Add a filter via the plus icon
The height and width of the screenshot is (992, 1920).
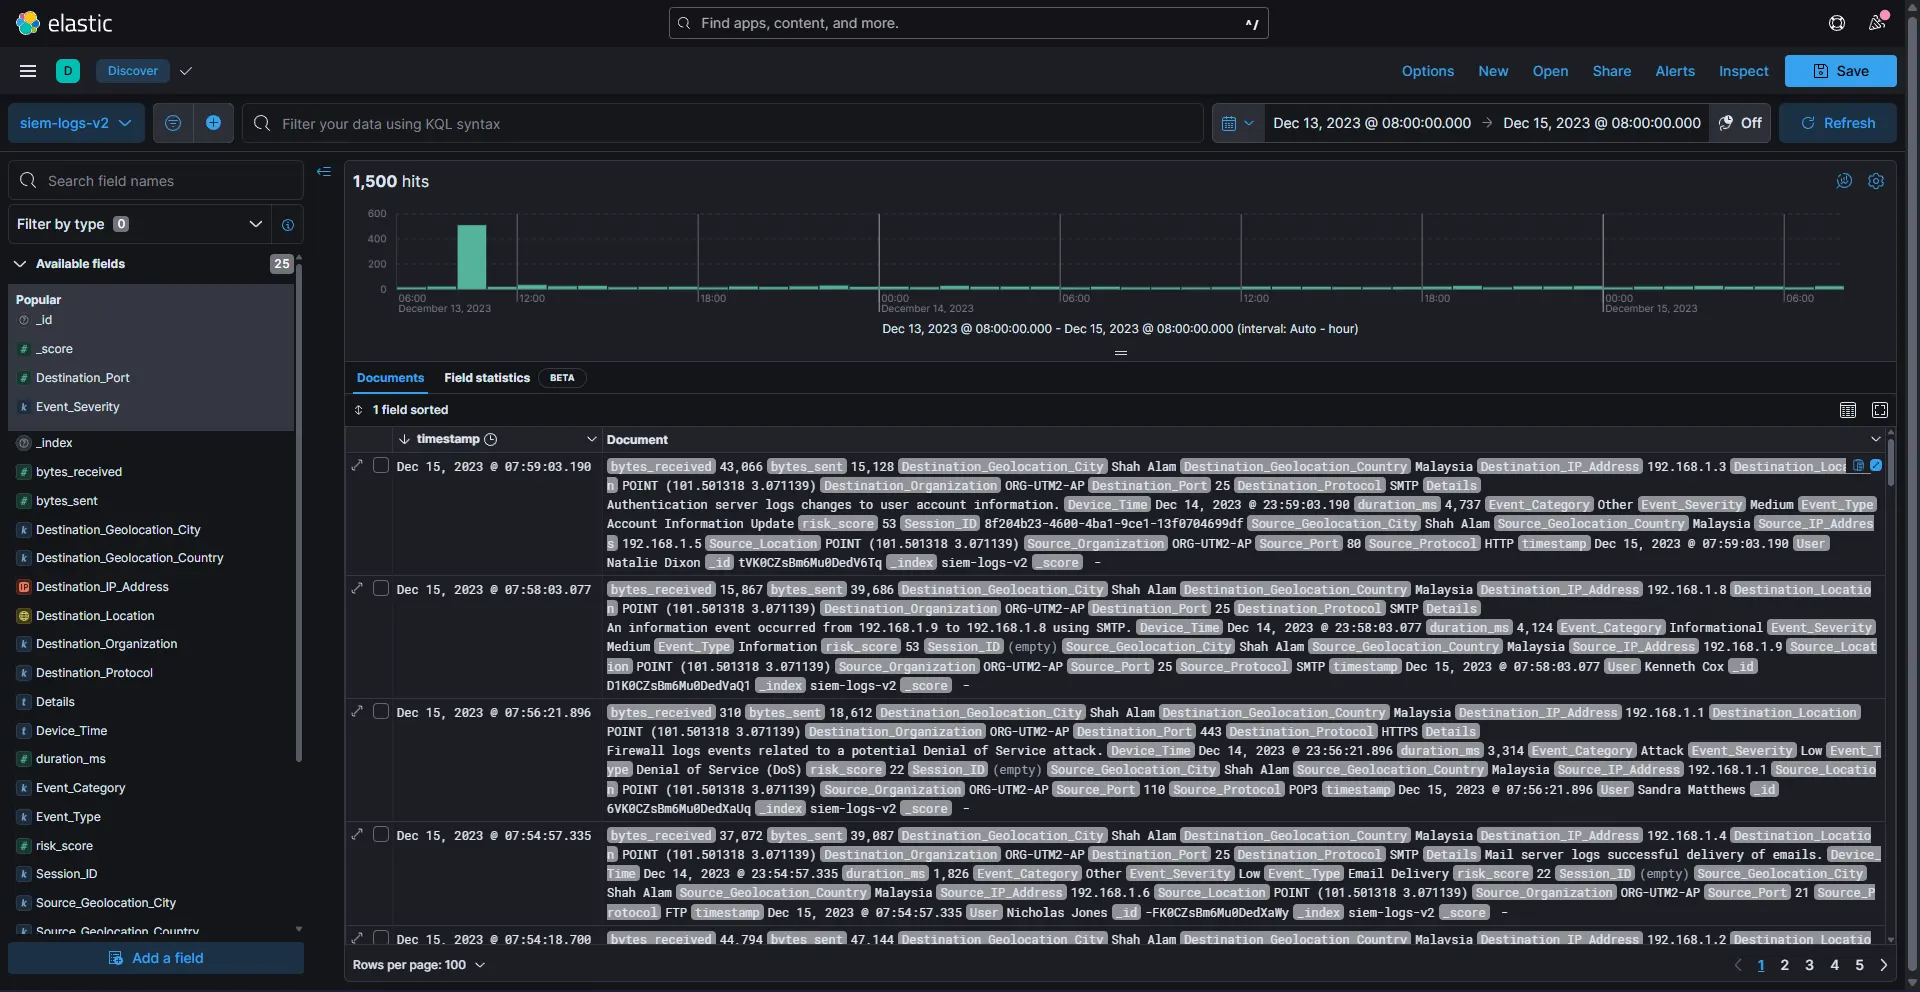(213, 123)
